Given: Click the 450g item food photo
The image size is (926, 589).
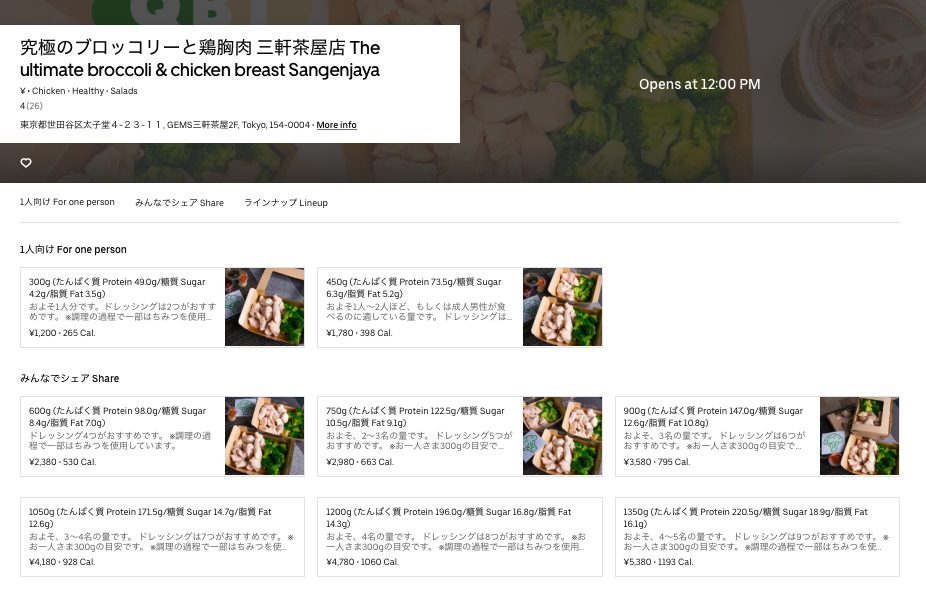Looking at the screenshot, I should (562, 307).
